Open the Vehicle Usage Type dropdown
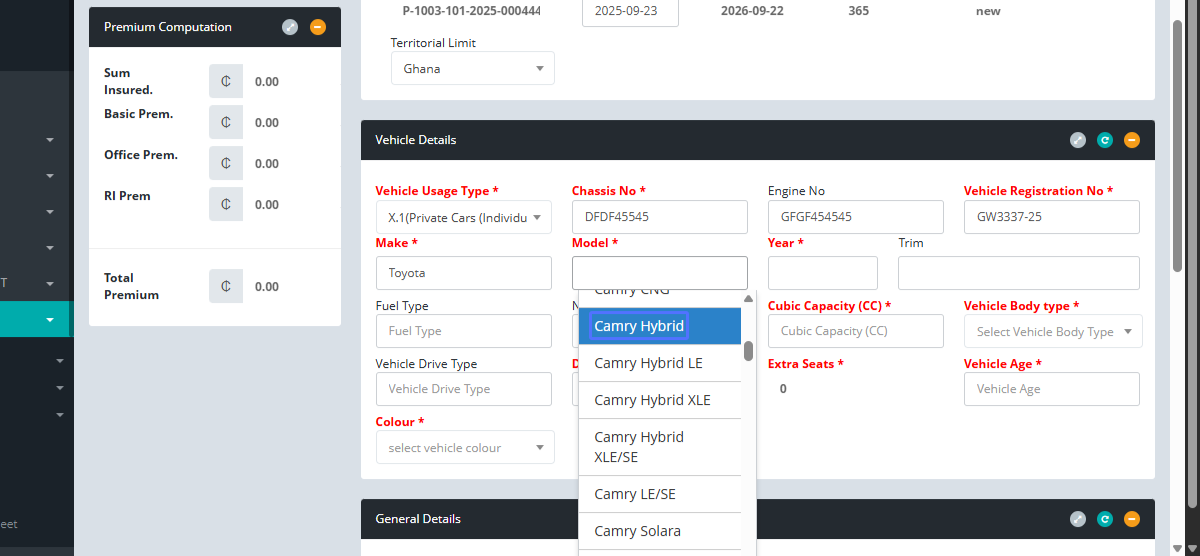The width and height of the screenshot is (1200, 556). pos(463,217)
